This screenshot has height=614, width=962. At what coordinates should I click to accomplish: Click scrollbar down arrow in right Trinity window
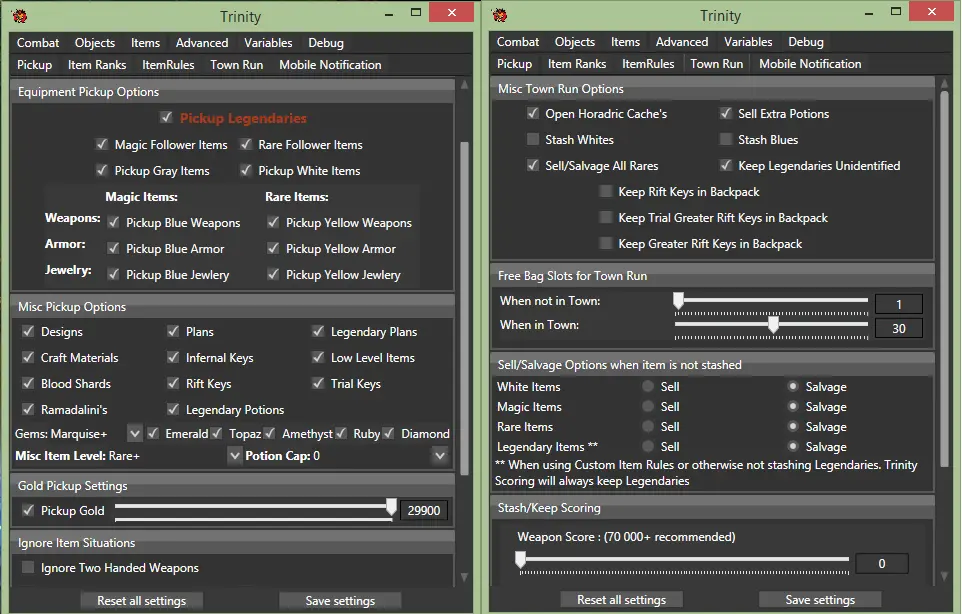(945, 576)
